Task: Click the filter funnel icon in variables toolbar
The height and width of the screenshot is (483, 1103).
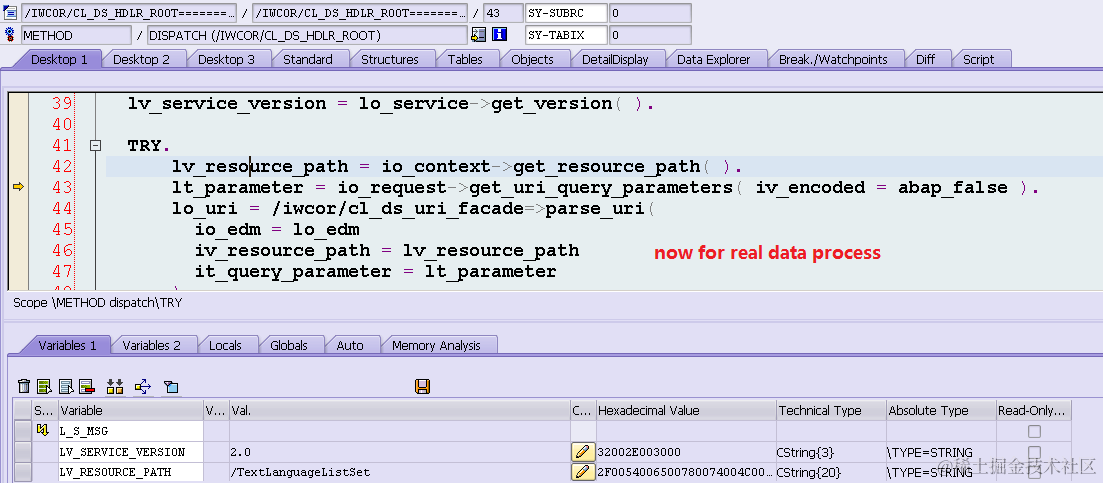Action: click(171, 386)
